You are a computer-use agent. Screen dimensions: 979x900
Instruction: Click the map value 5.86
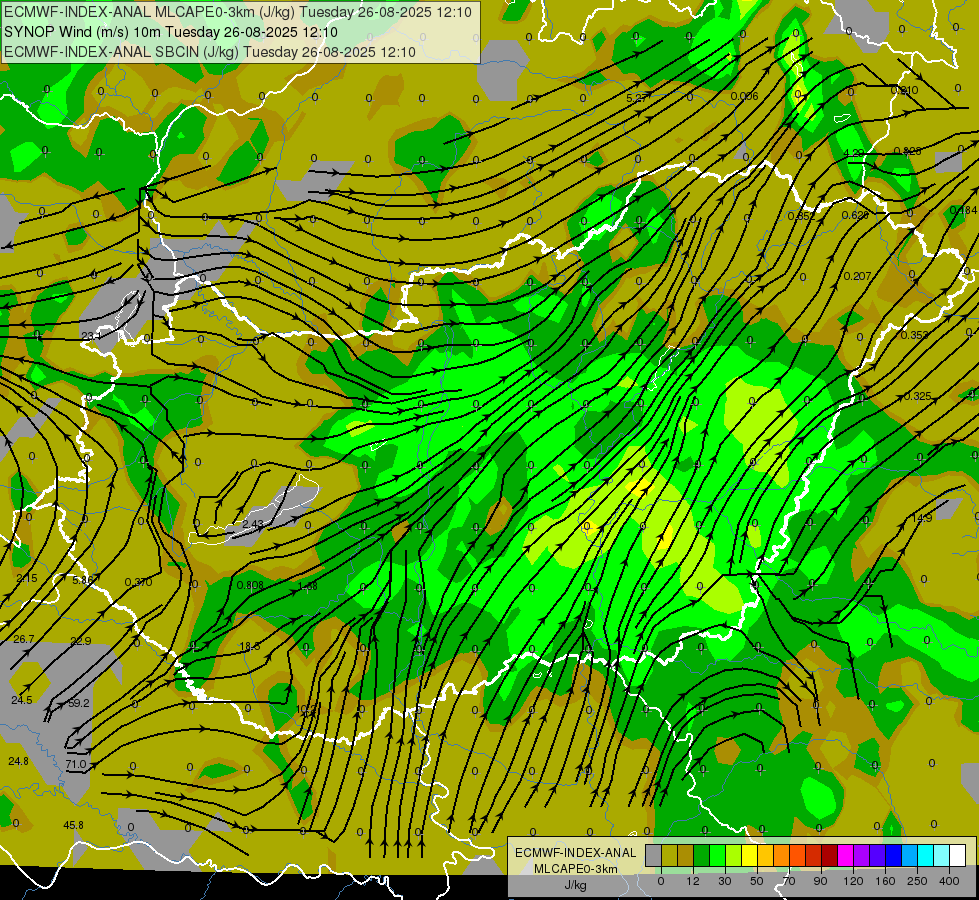(x=82, y=580)
